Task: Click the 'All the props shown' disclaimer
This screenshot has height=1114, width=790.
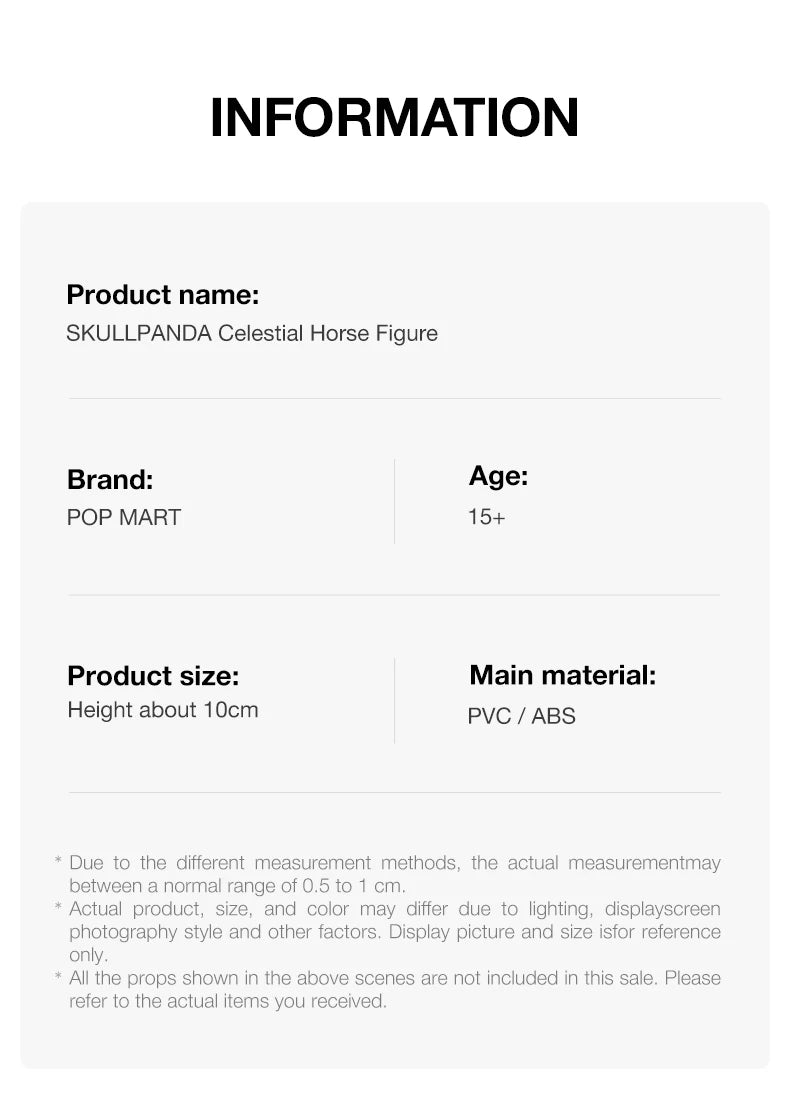Action: (x=394, y=978)
